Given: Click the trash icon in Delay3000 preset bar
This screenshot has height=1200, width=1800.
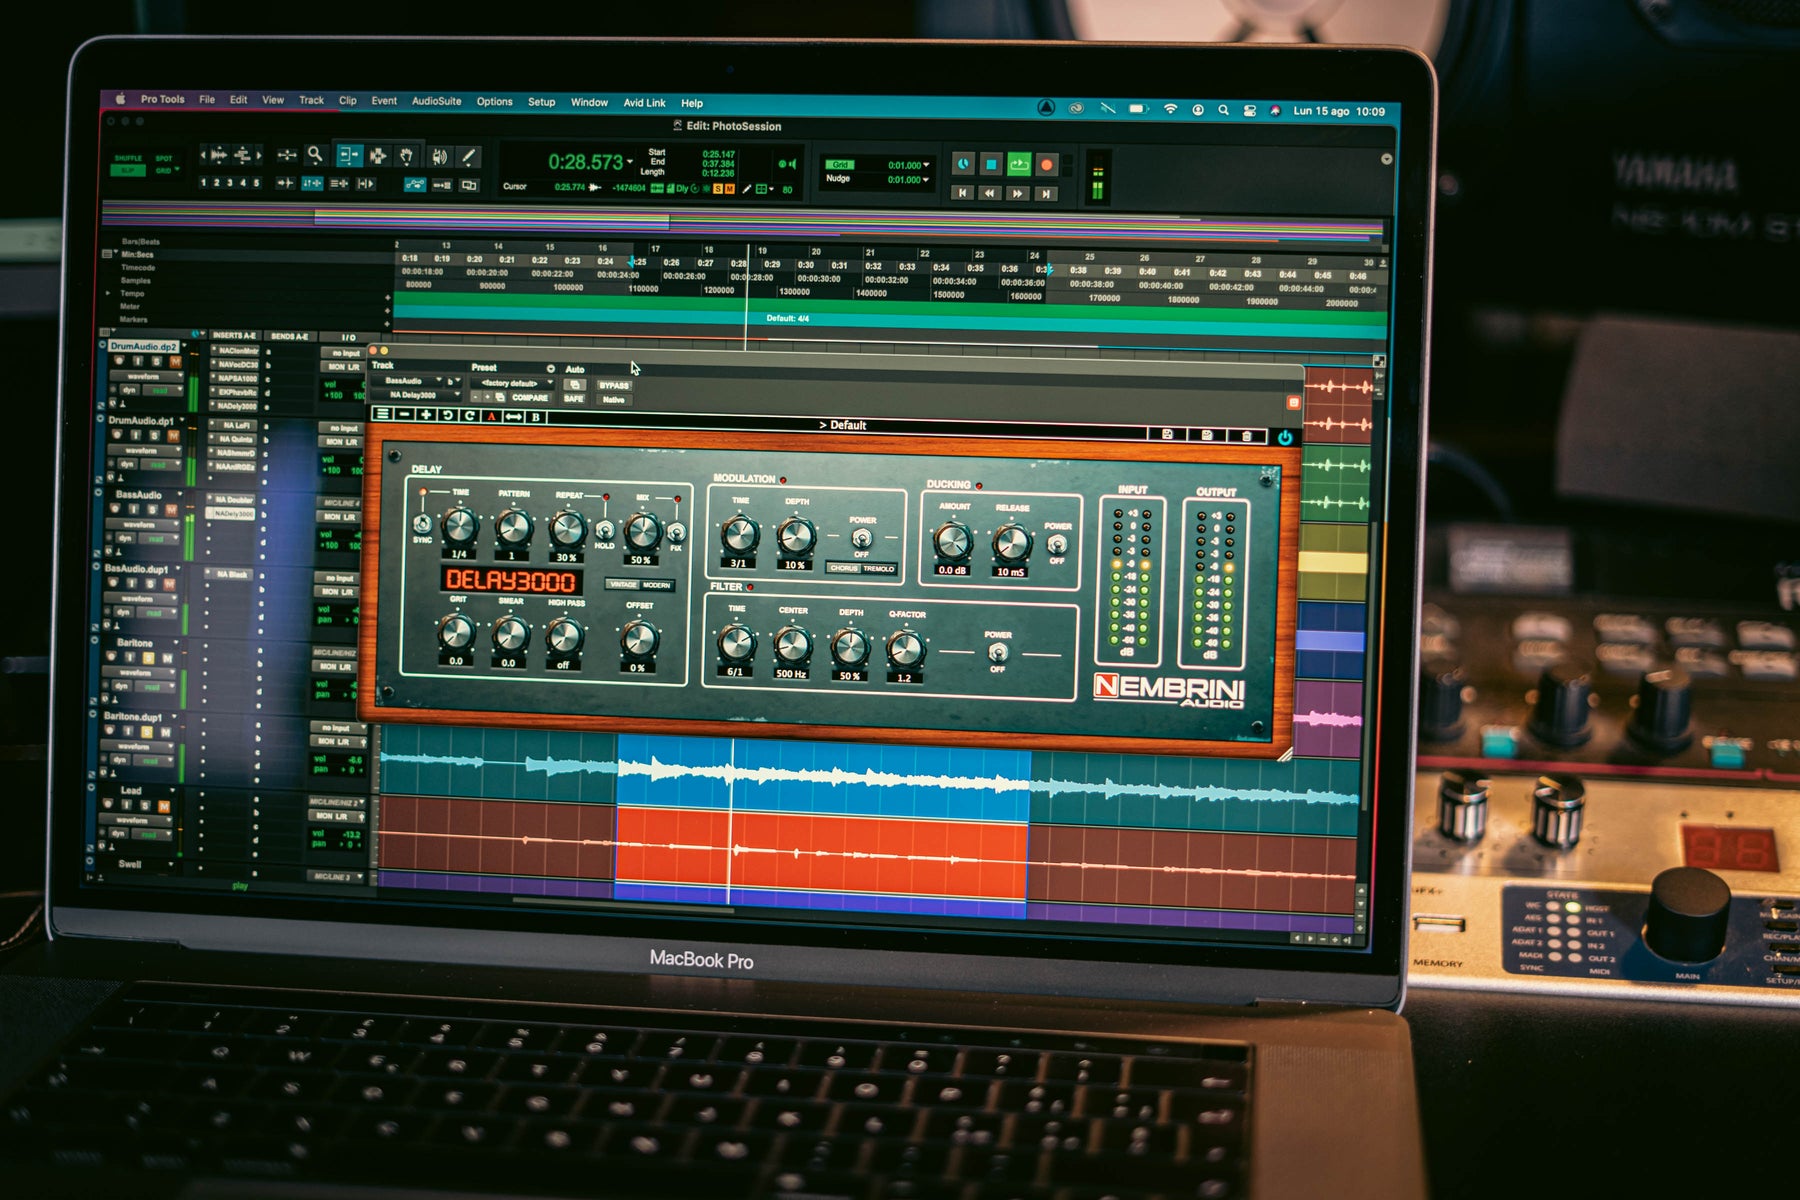Looking at the screenshot, I should click(1246, 436).
